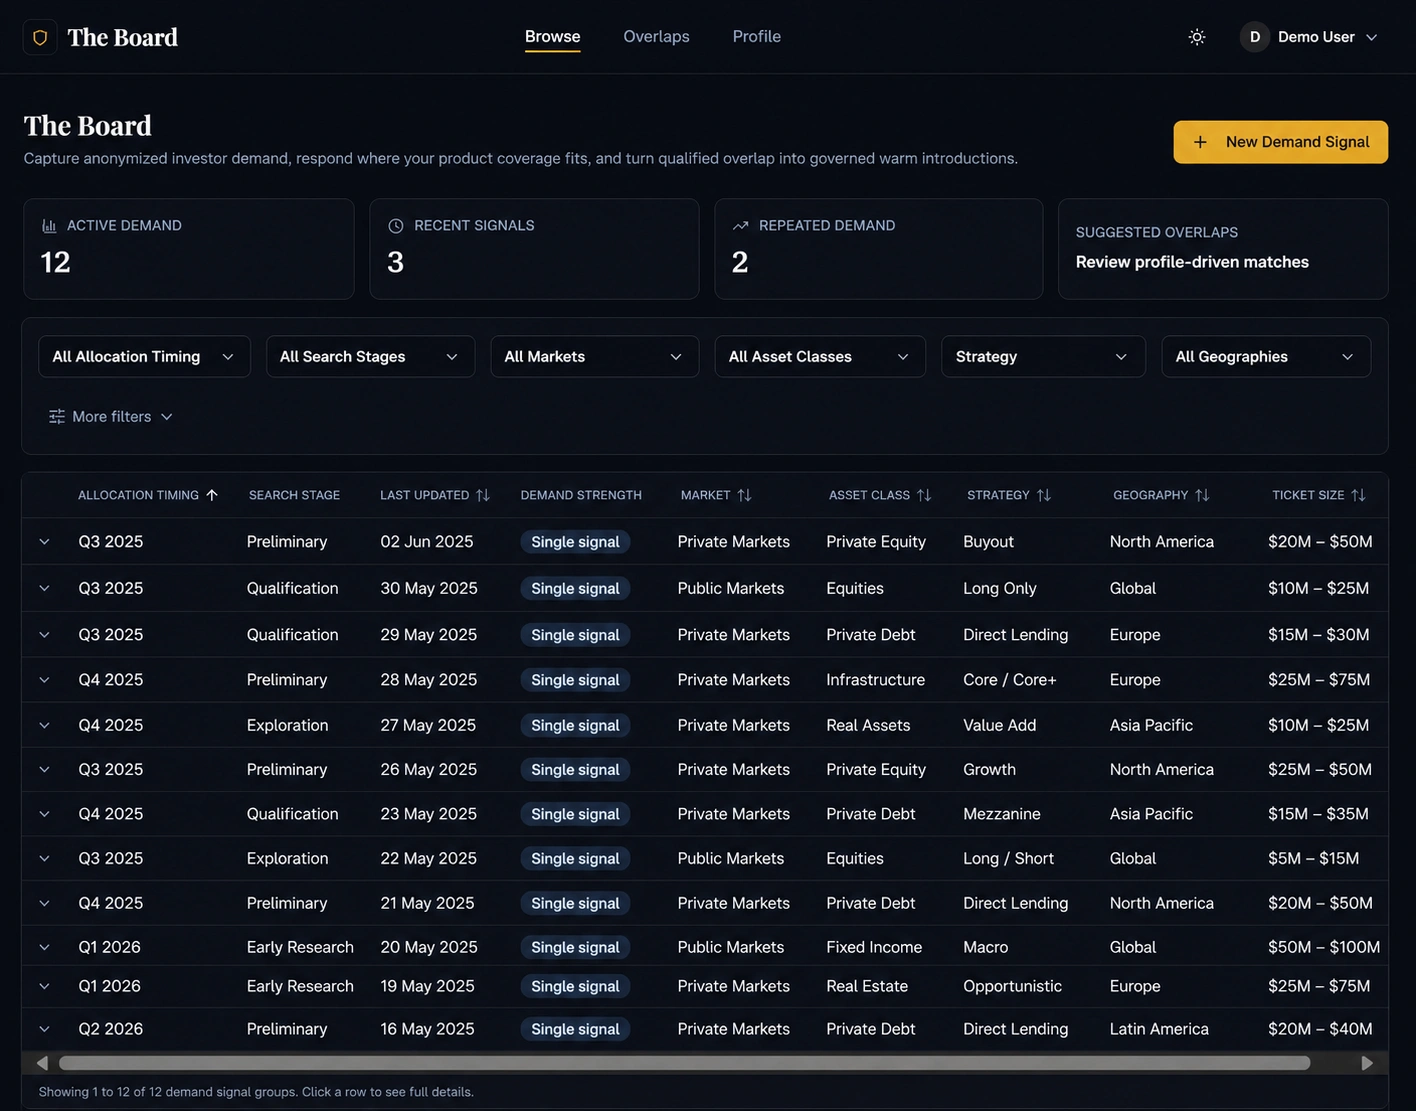The image size is (1416, 1111).
Task: Open the All Geographies dropdown
Action: click(1266, 356)
